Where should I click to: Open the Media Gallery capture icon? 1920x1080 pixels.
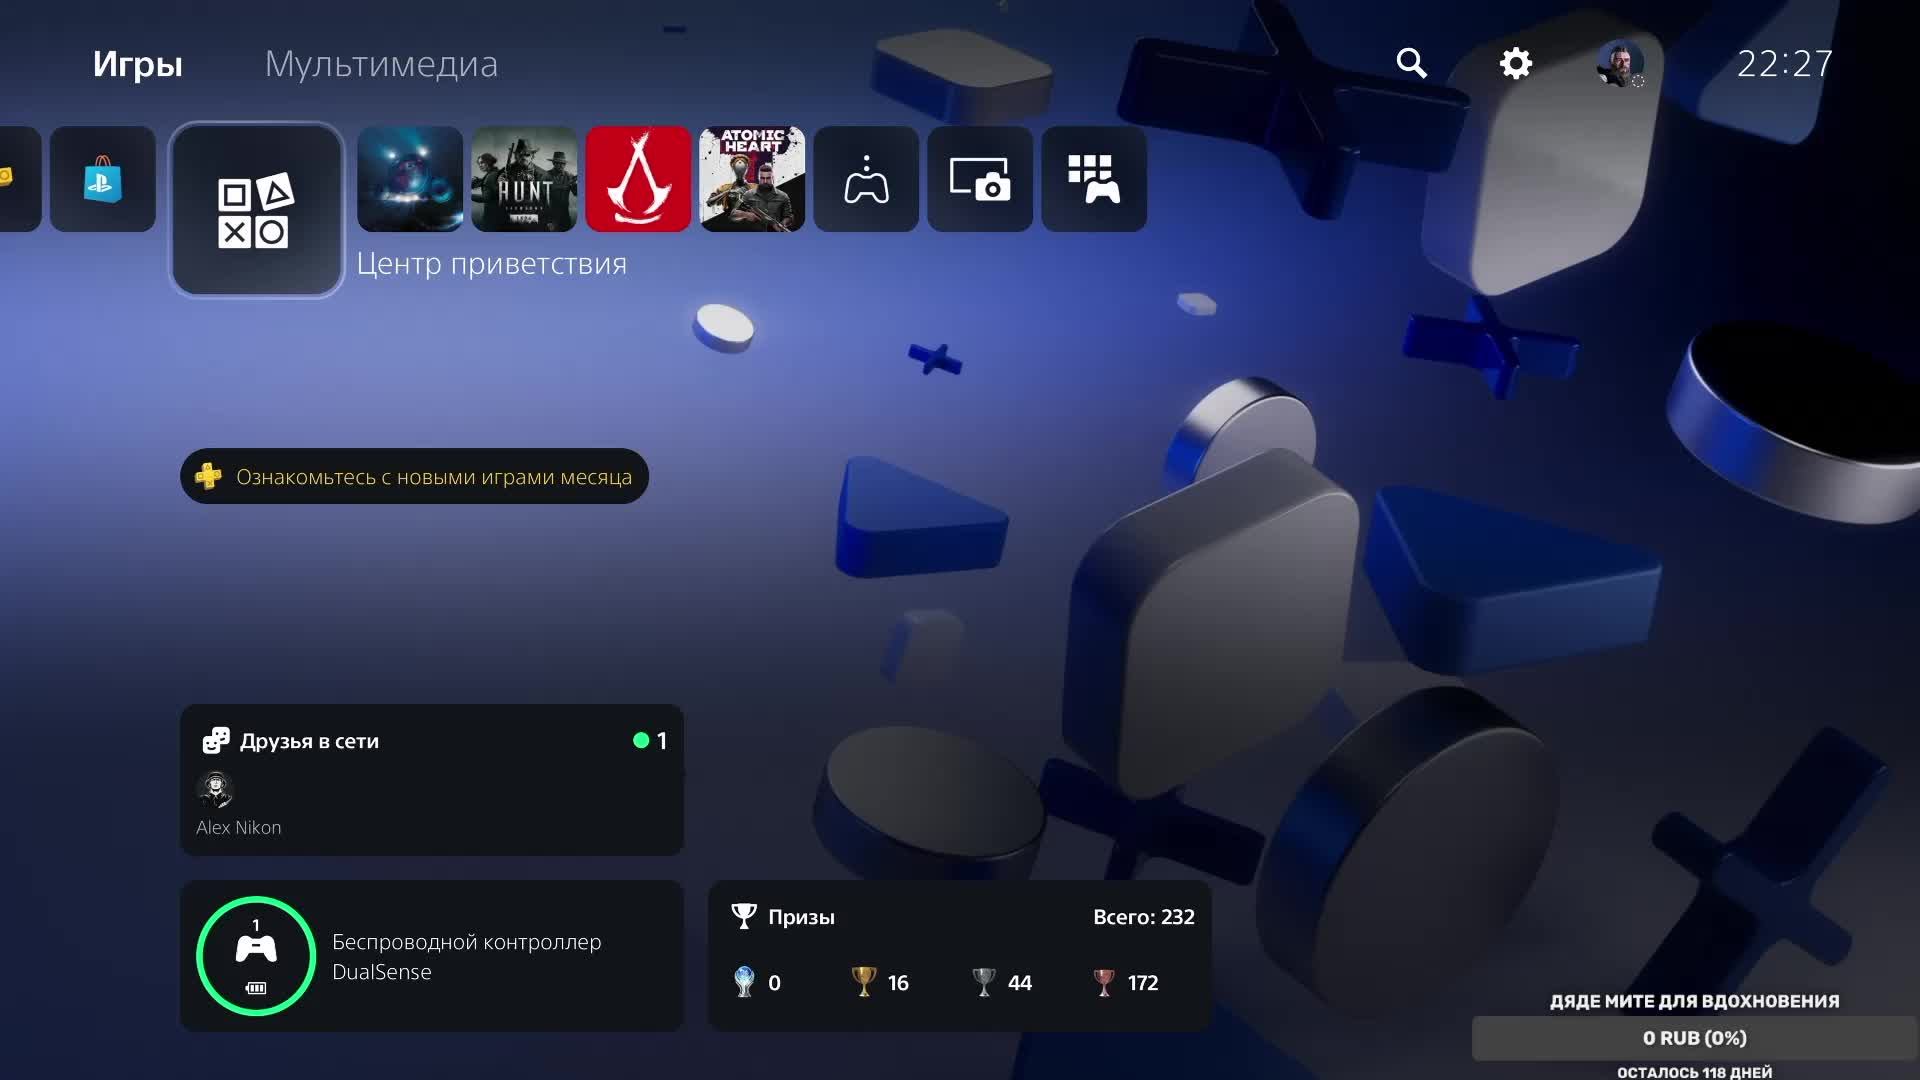[980, 180]
